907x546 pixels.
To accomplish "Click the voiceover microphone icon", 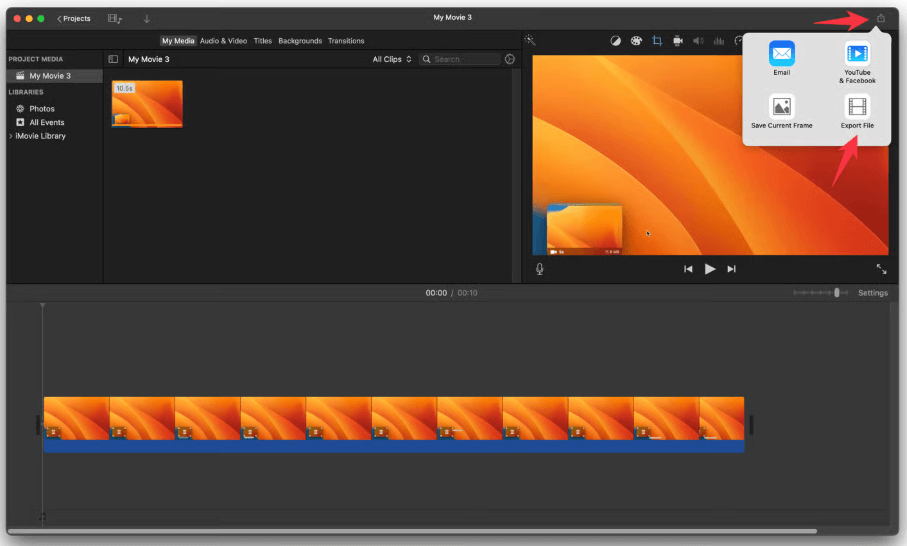I will coord(539,269).
